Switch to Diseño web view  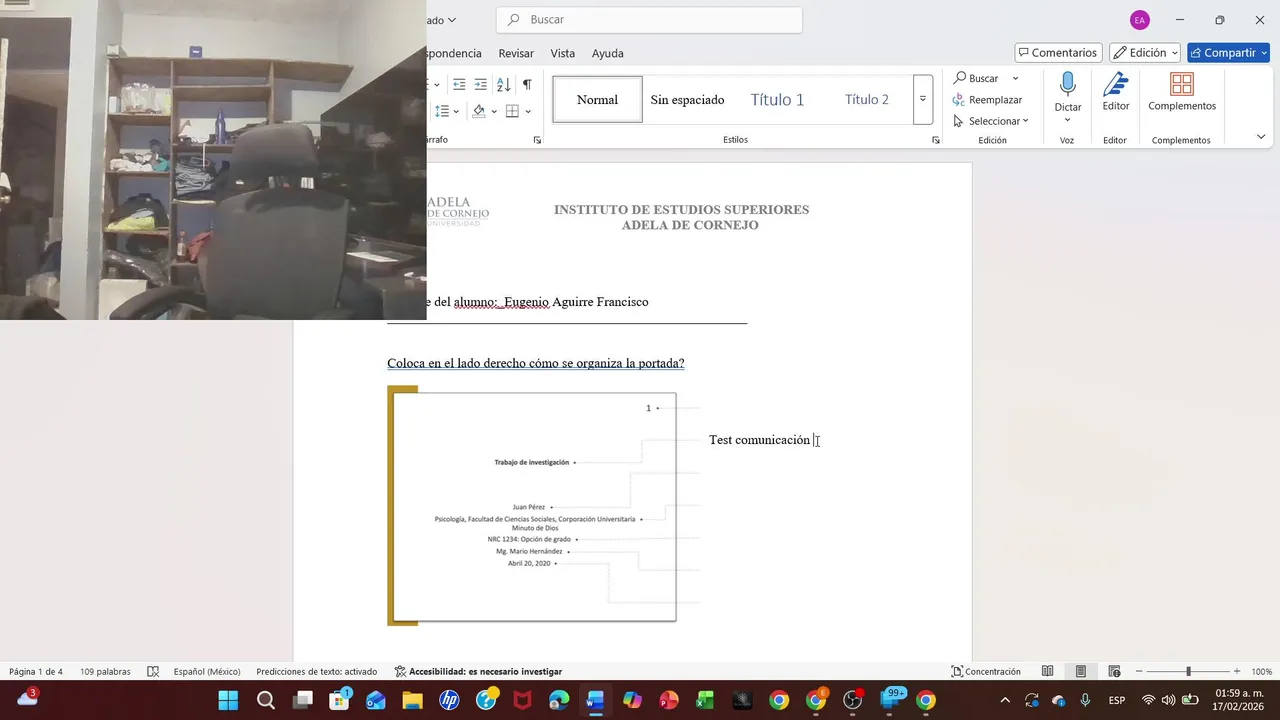point(1114,672)
